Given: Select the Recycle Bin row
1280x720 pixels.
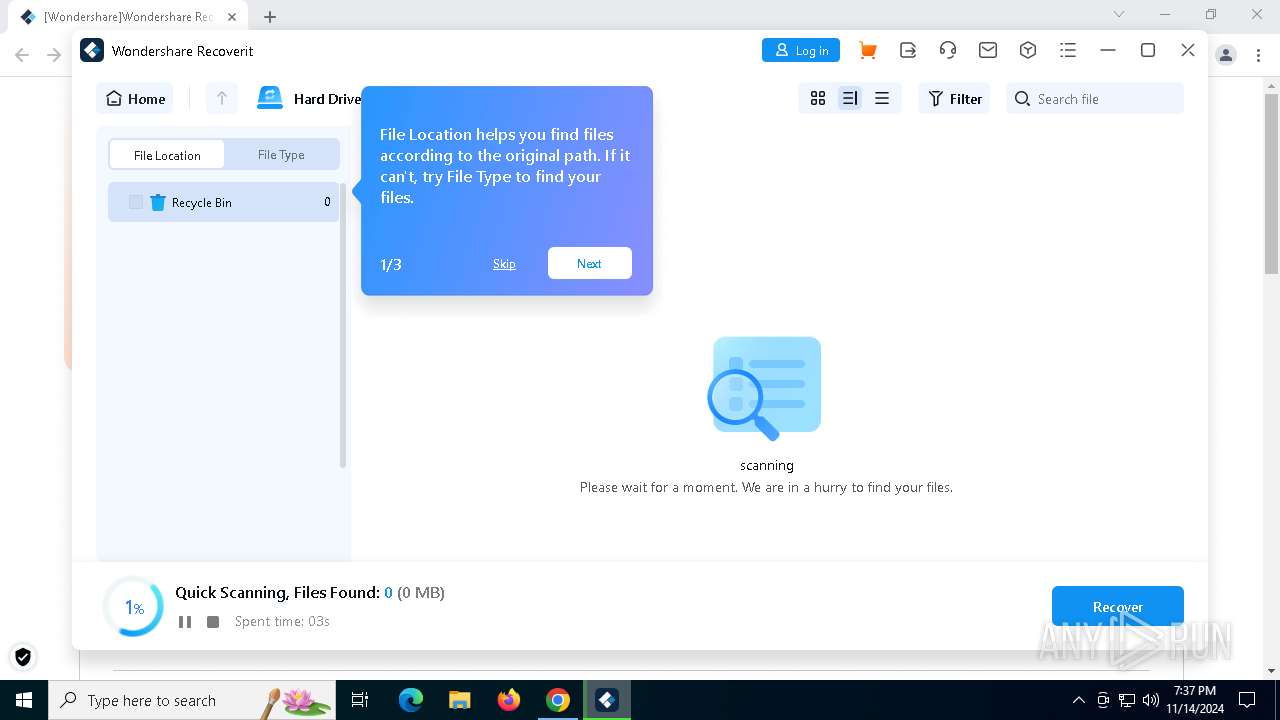Looking at the screenshot, I should (x=223, y=202).
